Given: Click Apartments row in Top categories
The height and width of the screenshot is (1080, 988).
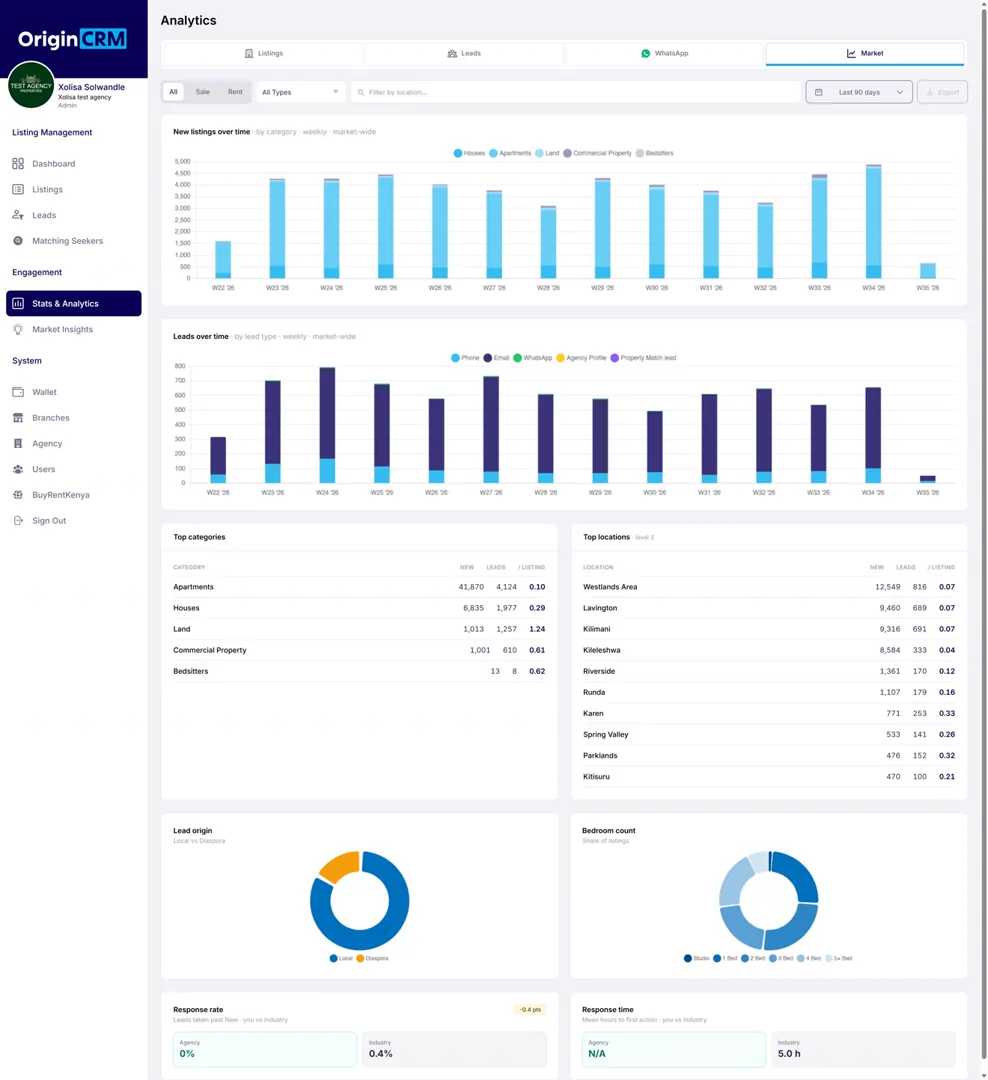Looking at the screenshot, I should [x=359, y=588].
